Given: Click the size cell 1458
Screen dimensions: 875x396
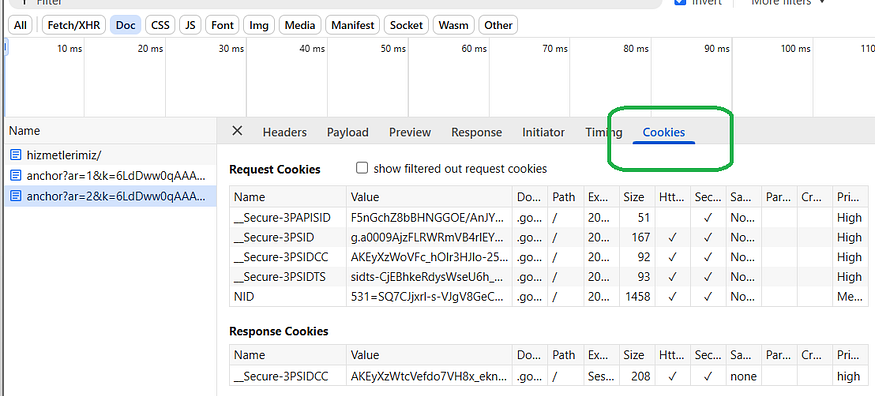Looking at the screenshot, I should click(638, 297).
